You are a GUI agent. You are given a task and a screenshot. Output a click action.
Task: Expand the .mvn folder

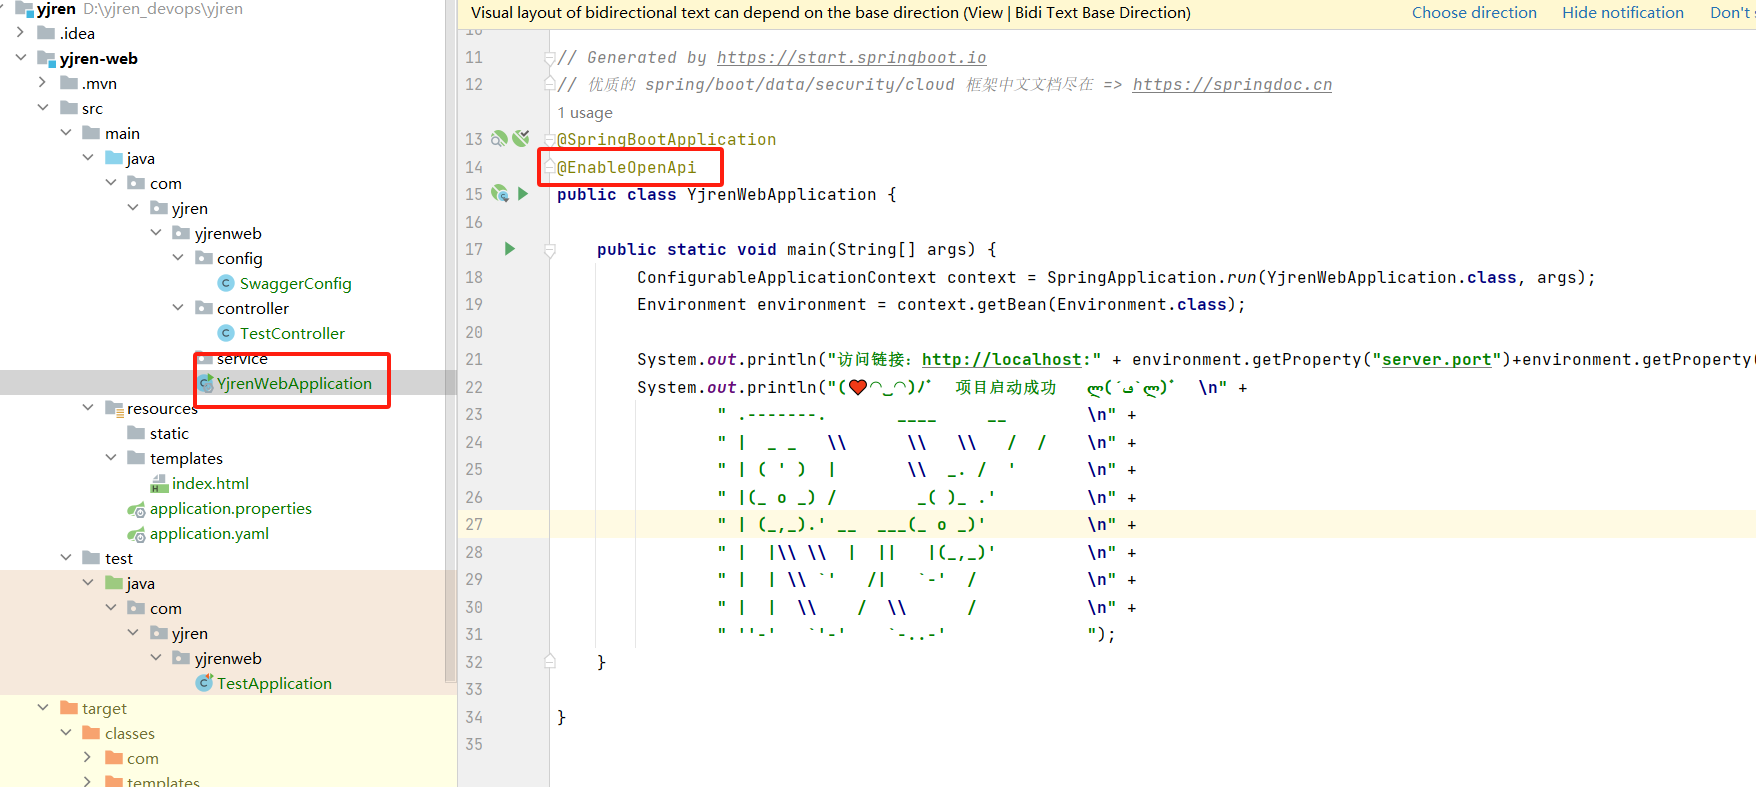coord(42,83)
